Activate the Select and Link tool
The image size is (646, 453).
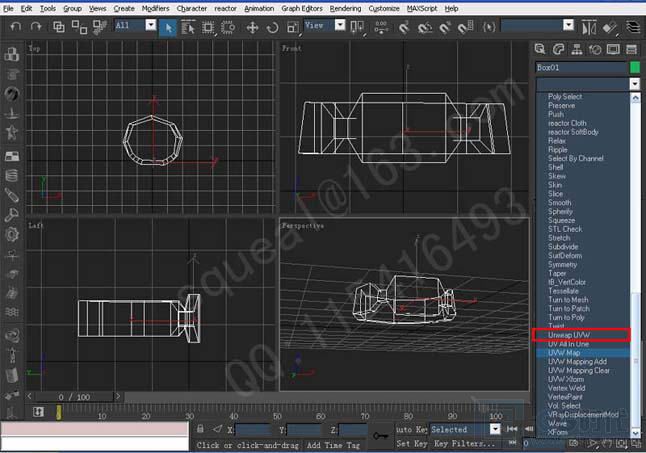(x=59, y=27)
